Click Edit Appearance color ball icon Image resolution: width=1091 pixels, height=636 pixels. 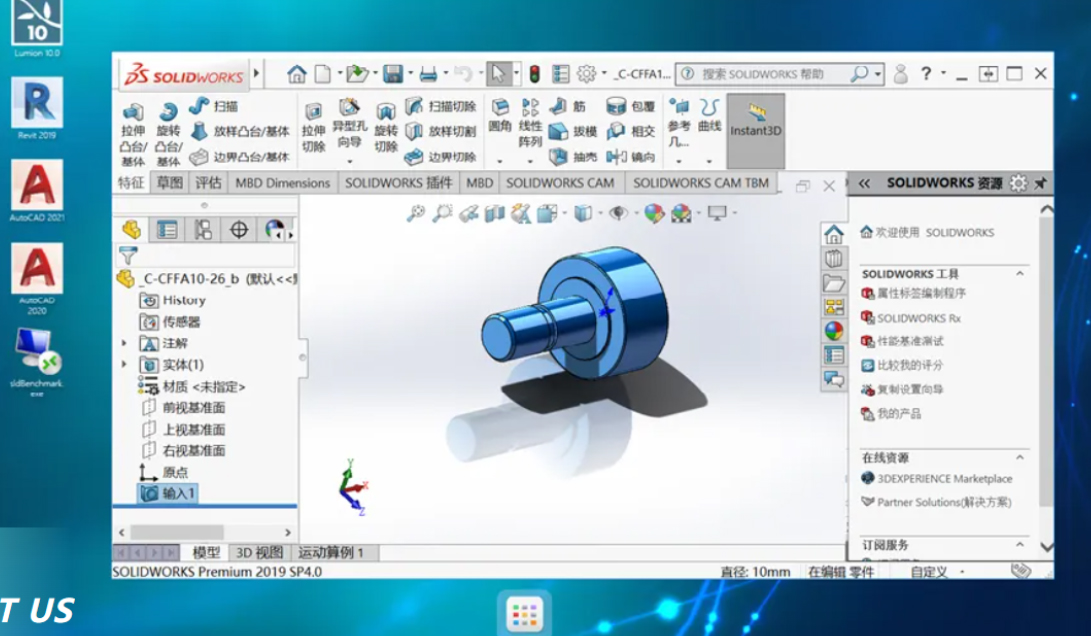(654, 213)
